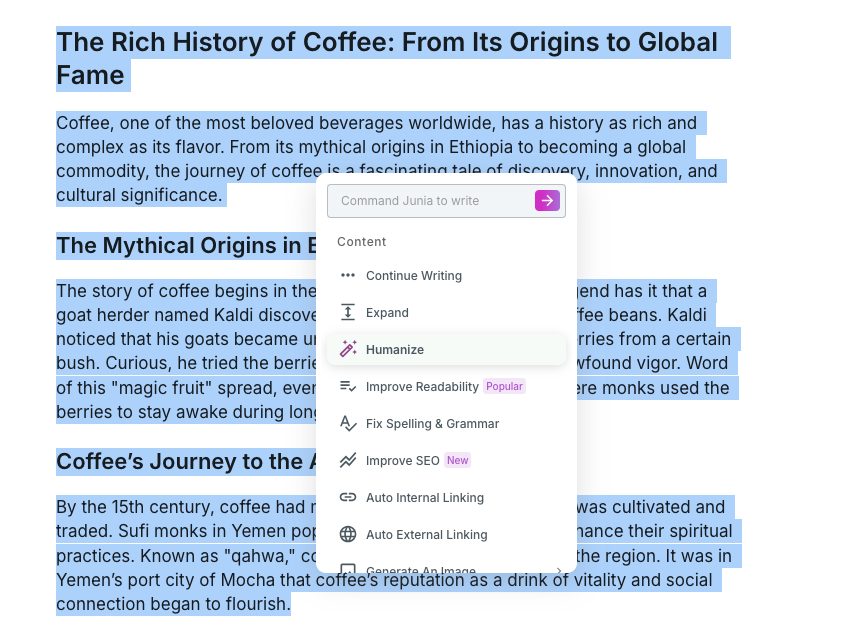844x633 pixels.
Task: Choose Auto Internal Linking
Action: click(446, 497)
